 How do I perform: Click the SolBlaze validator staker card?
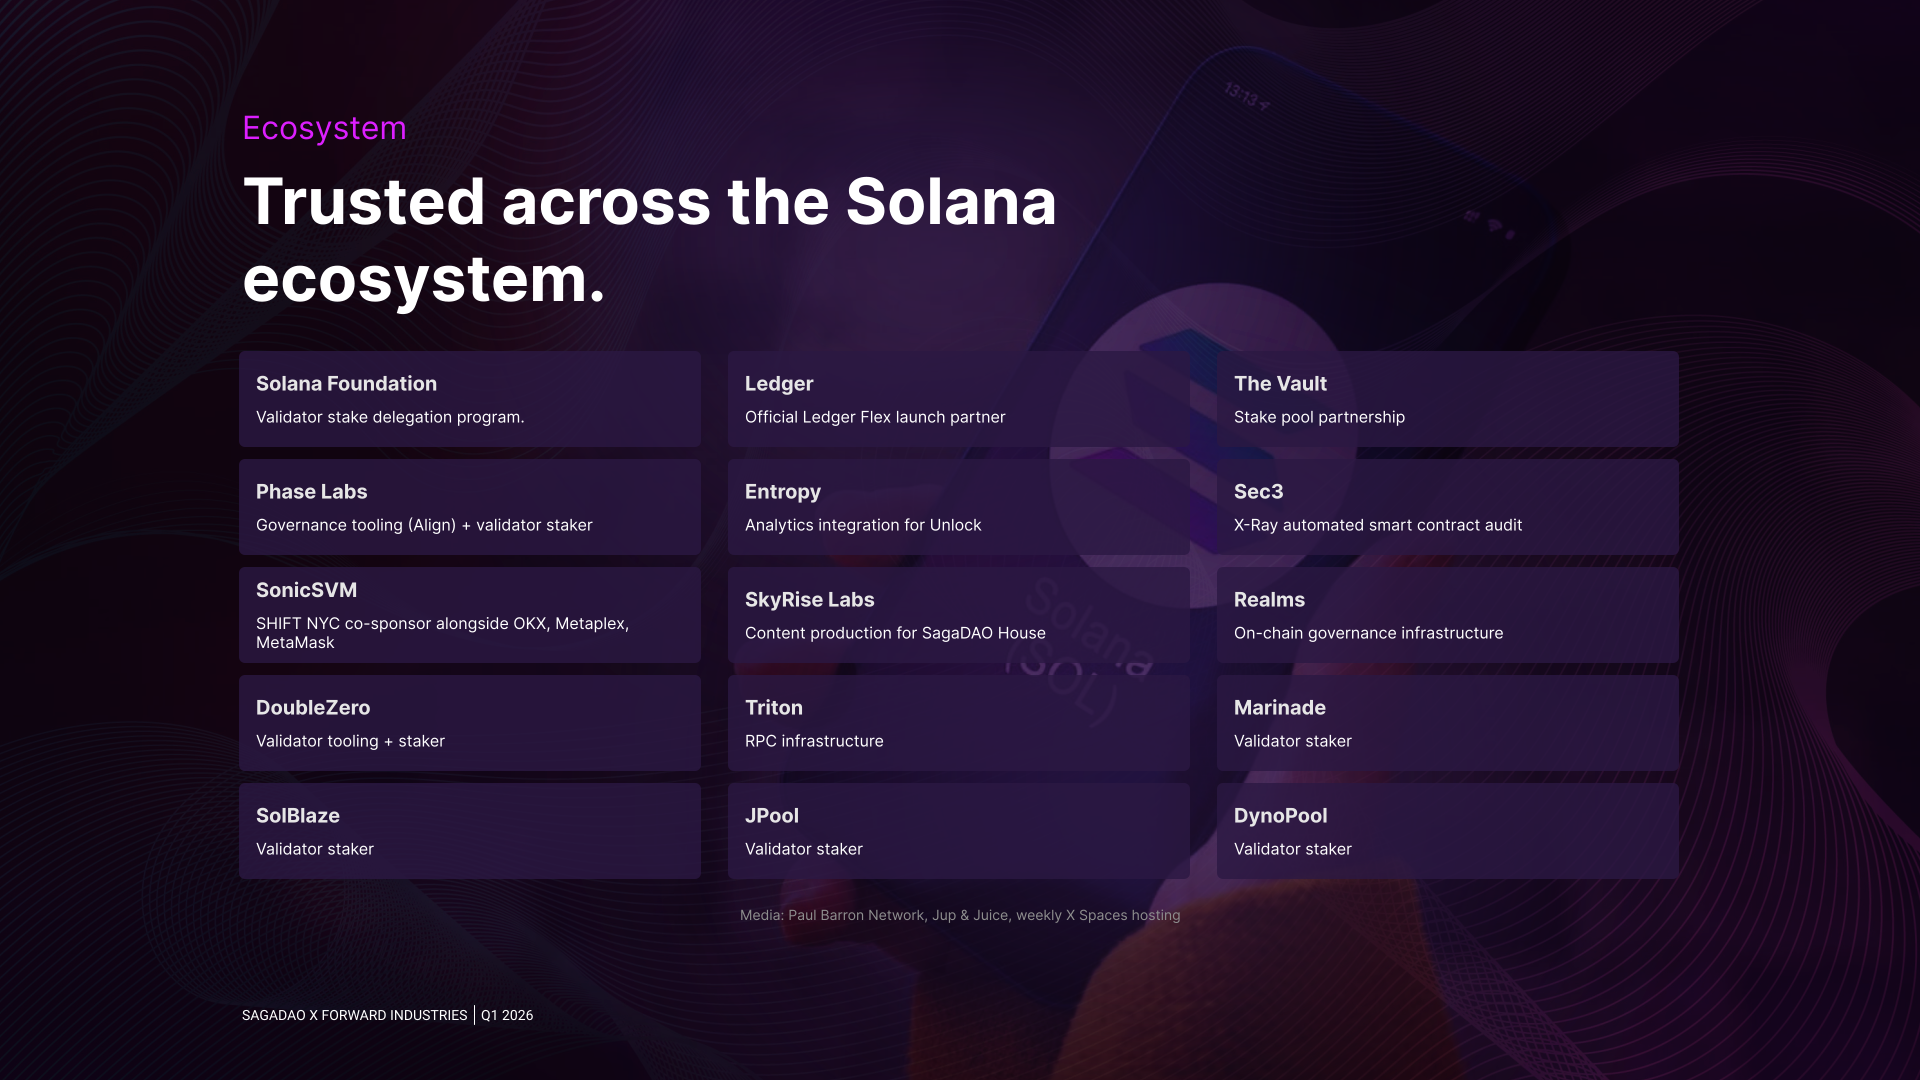pyautogui.click(x=469, y=831)
